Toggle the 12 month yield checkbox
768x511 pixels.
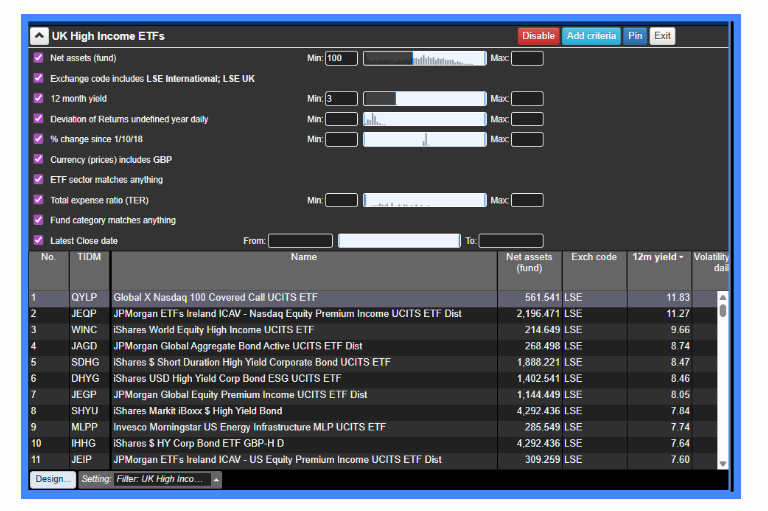pyautogui.click(x=39, y=99)
